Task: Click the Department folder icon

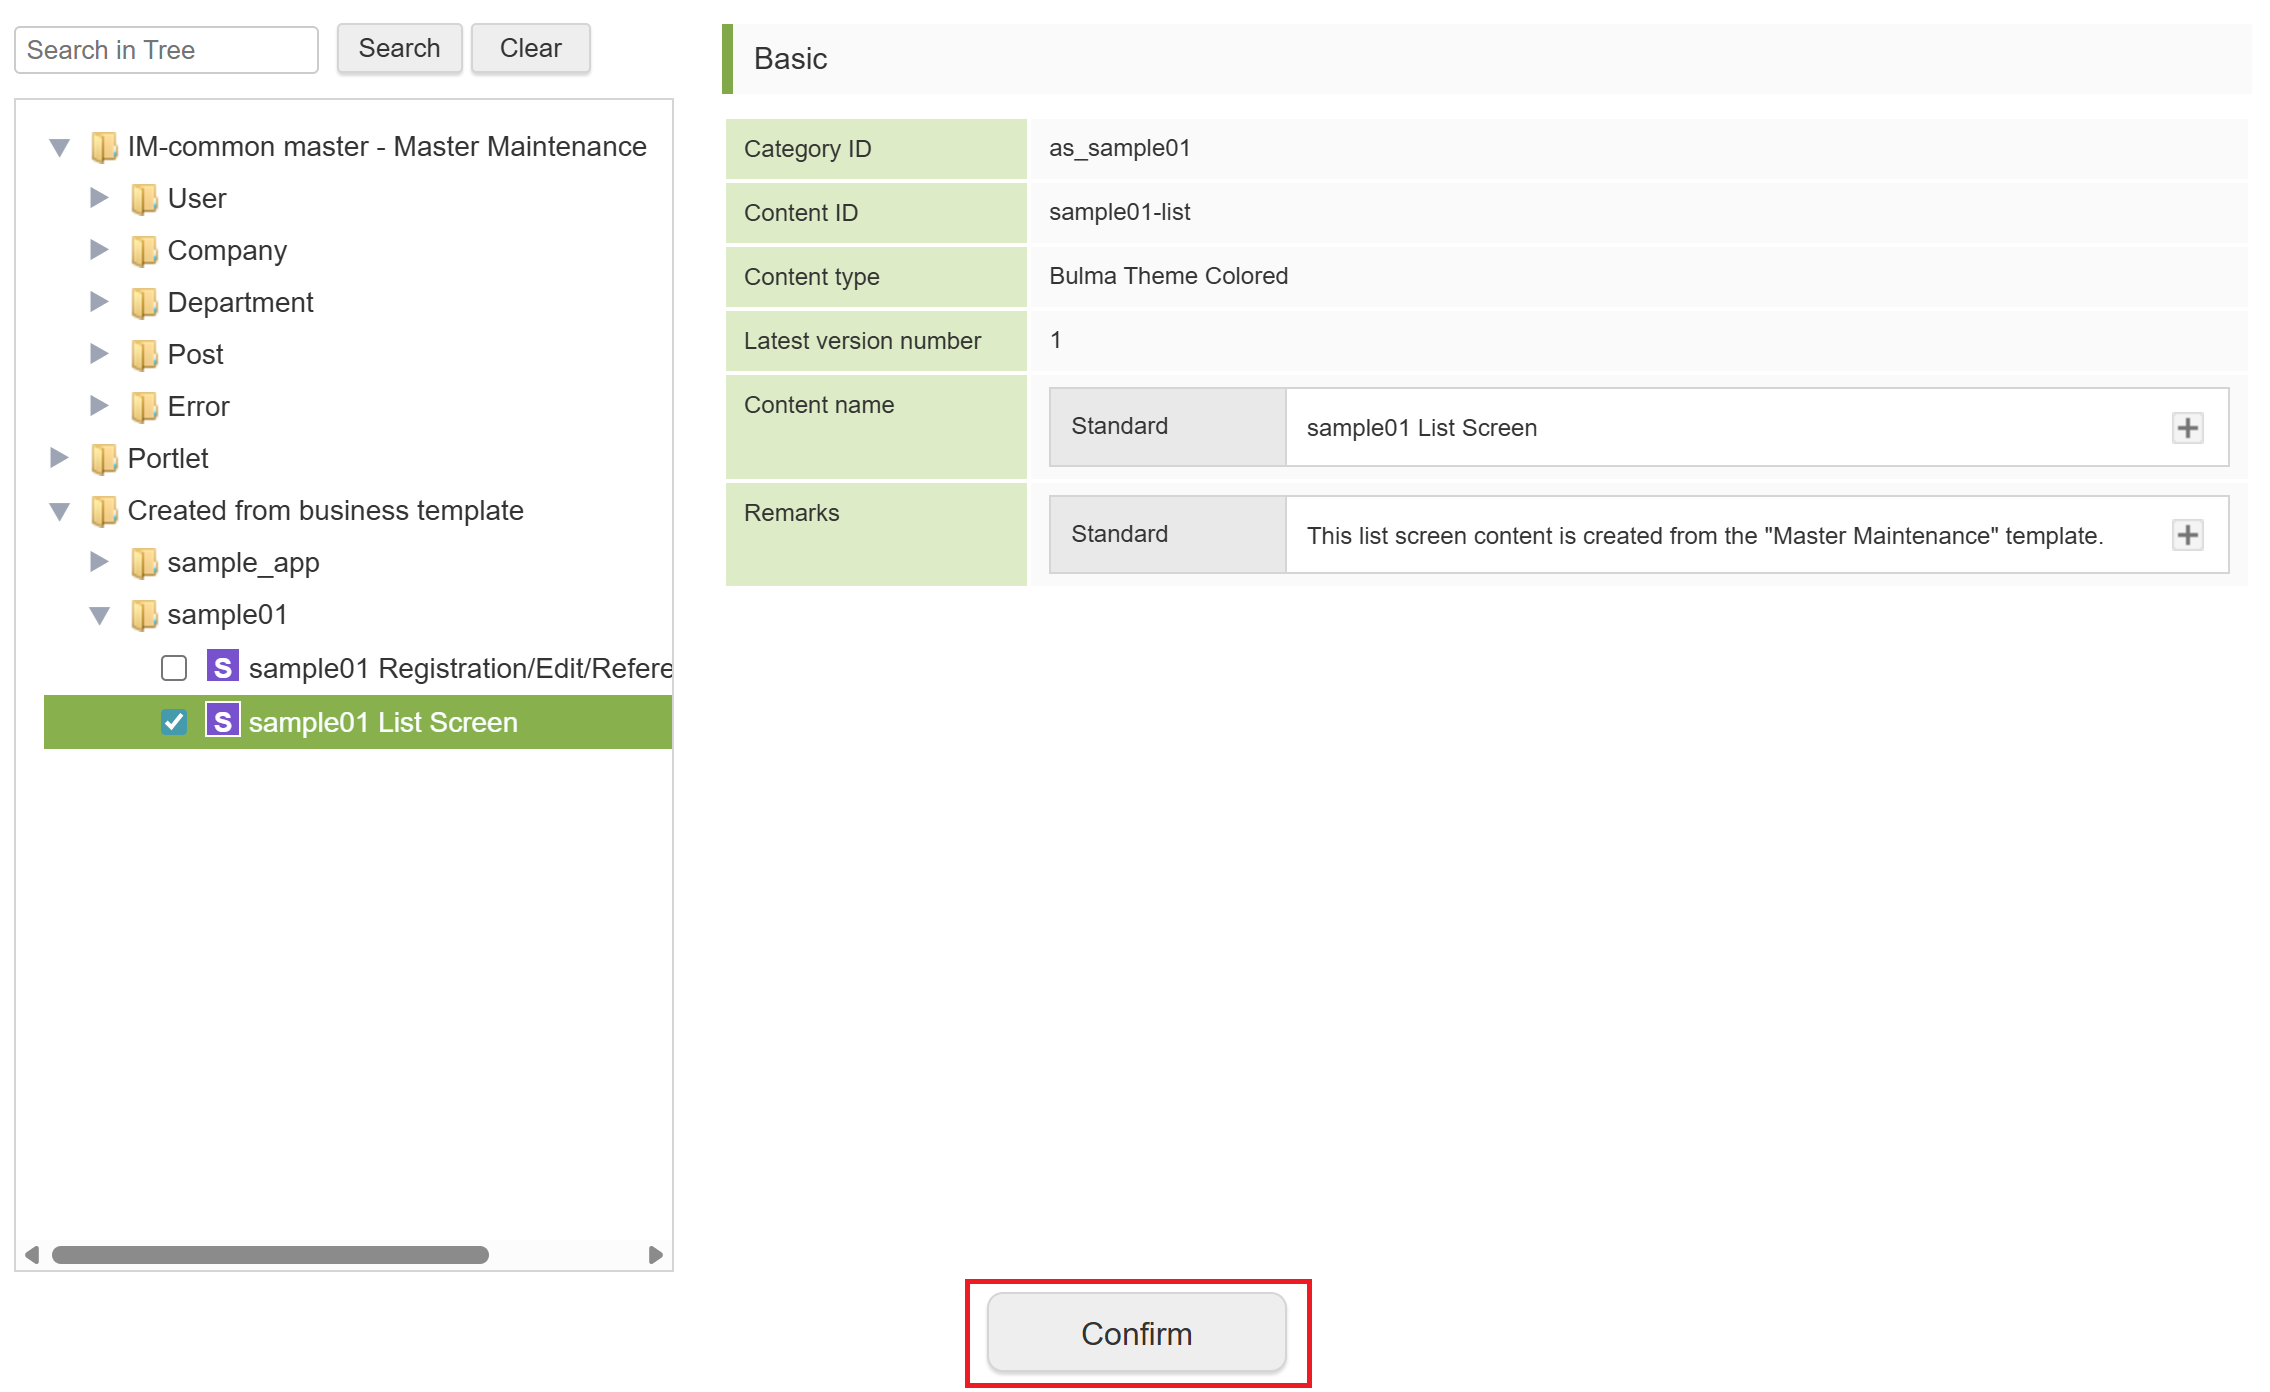Action: (144, 303)
